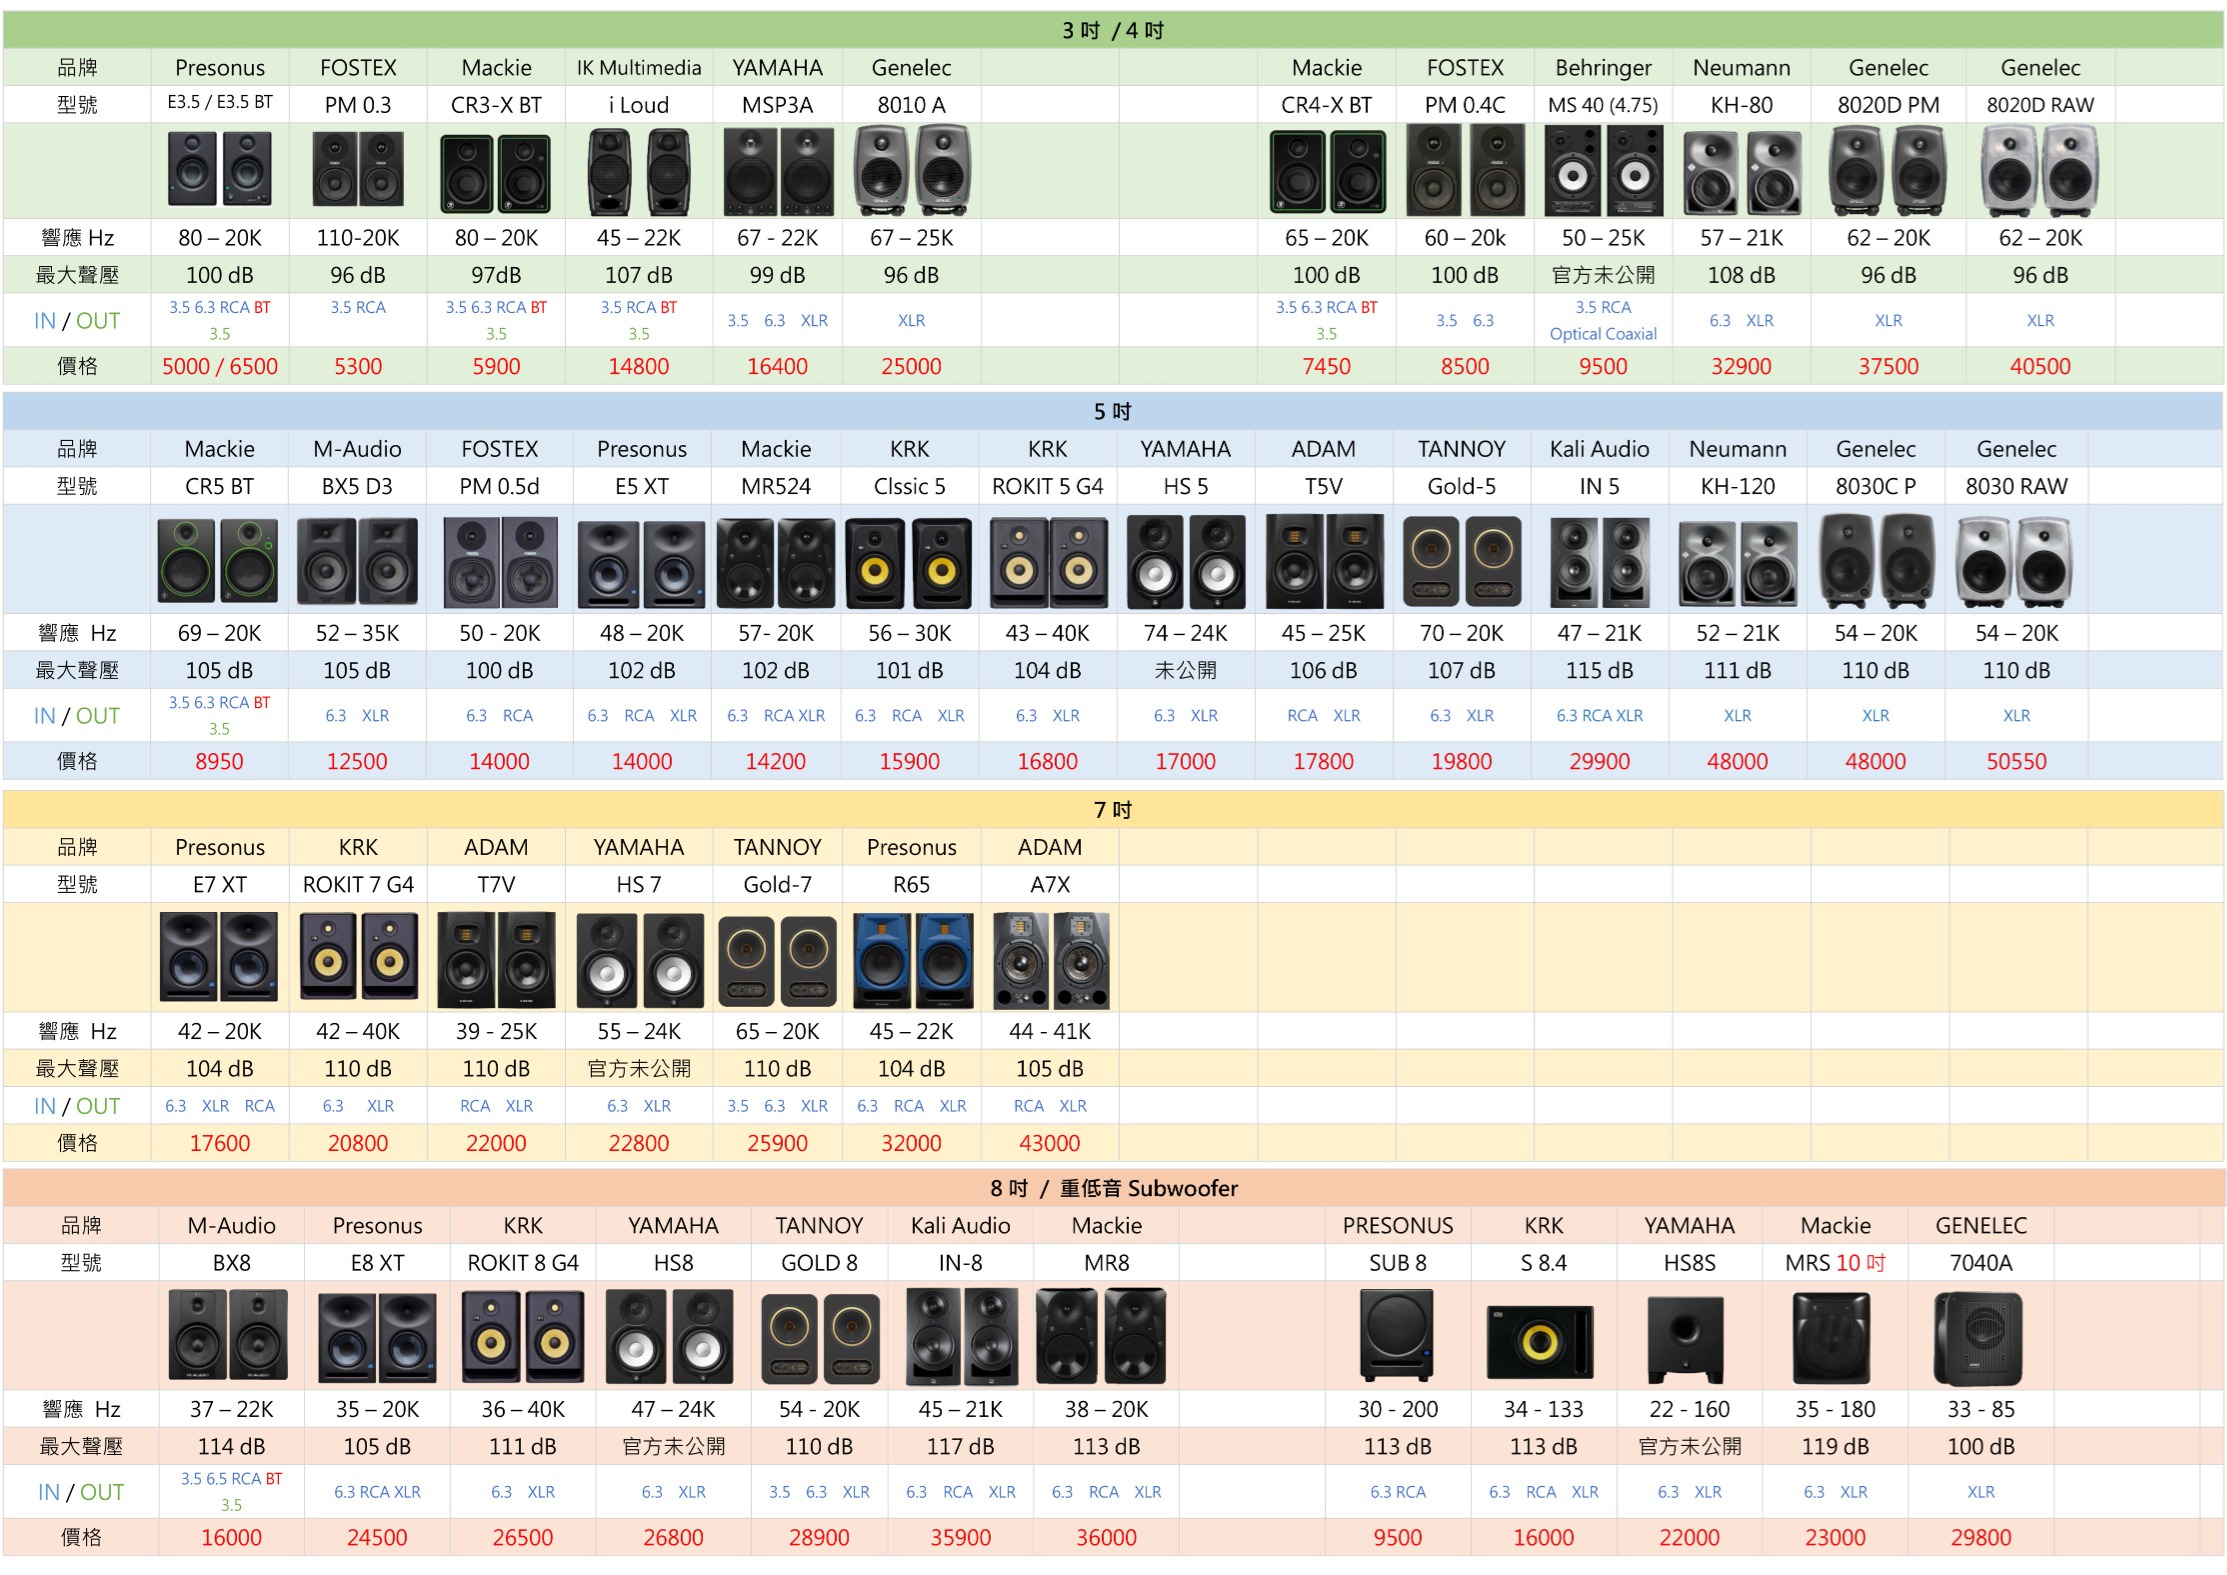The width and height of the screenshot is (2227, 1575).
Task: Click the M-Audio BX5 D3 speaker image
Action: click(357, 561)
